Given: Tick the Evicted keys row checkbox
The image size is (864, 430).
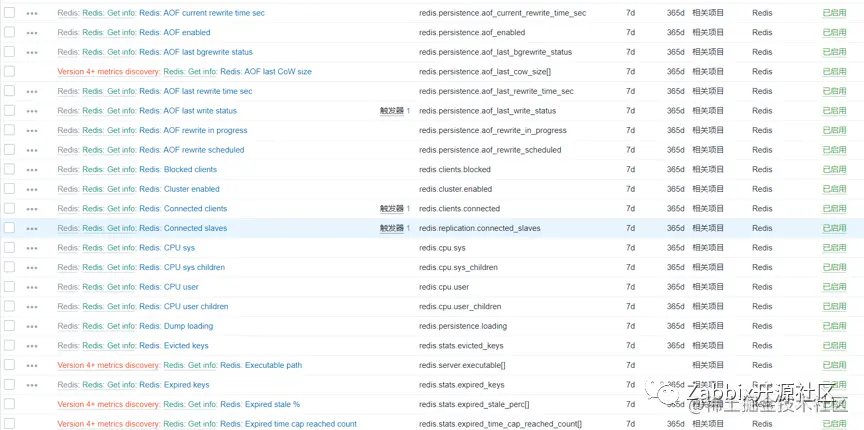Looking at the screenshot, I should pyautogui.click(x=9, y=345).
